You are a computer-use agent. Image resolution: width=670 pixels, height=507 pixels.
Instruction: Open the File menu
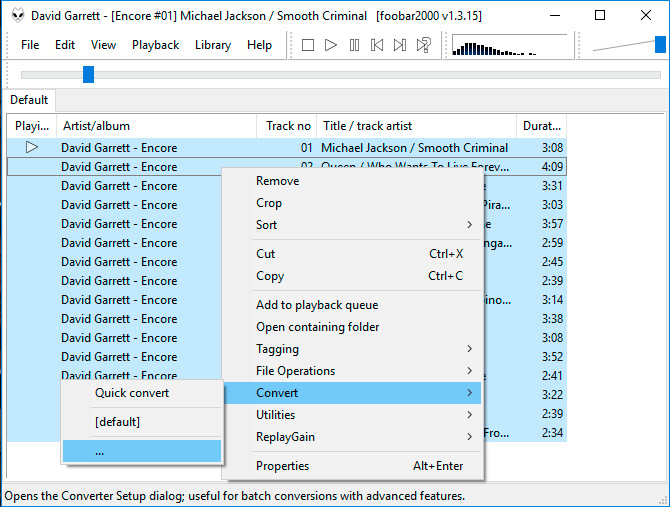30,45
